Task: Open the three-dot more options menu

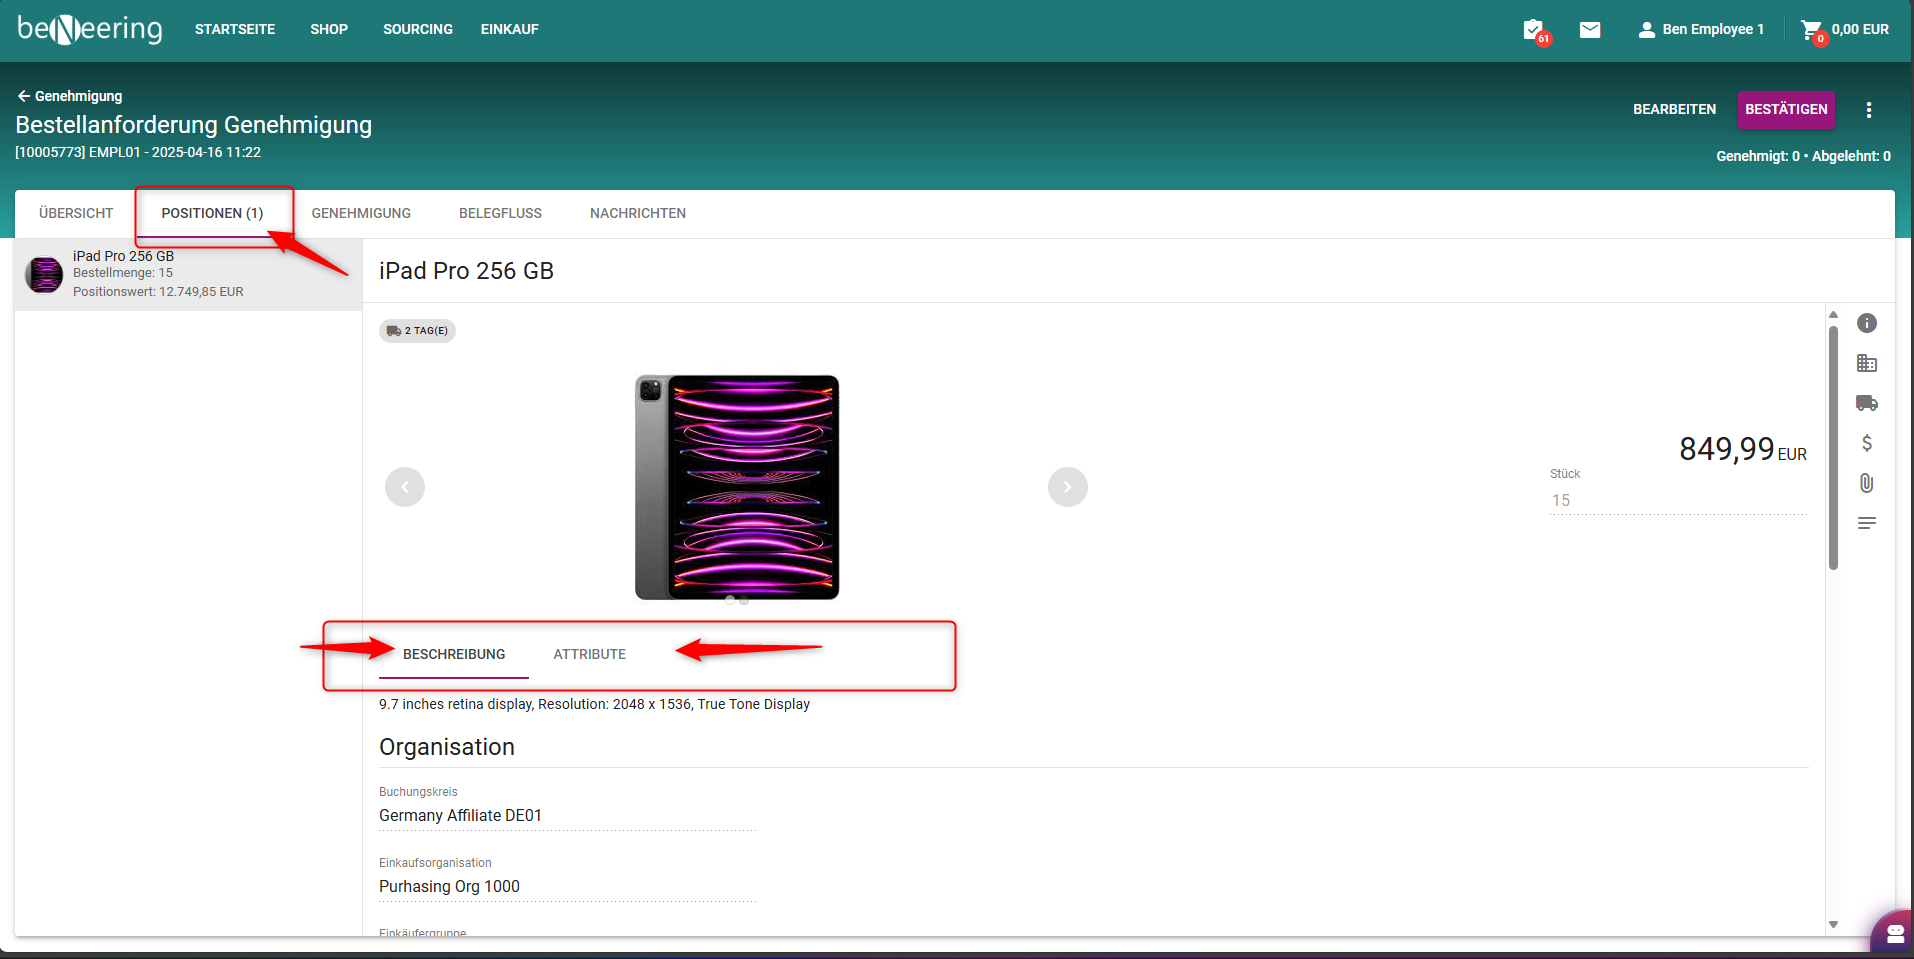Action: 1868,110
